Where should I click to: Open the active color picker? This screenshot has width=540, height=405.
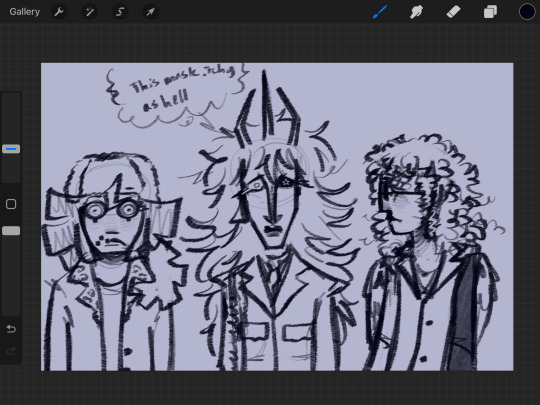[527, 12]
